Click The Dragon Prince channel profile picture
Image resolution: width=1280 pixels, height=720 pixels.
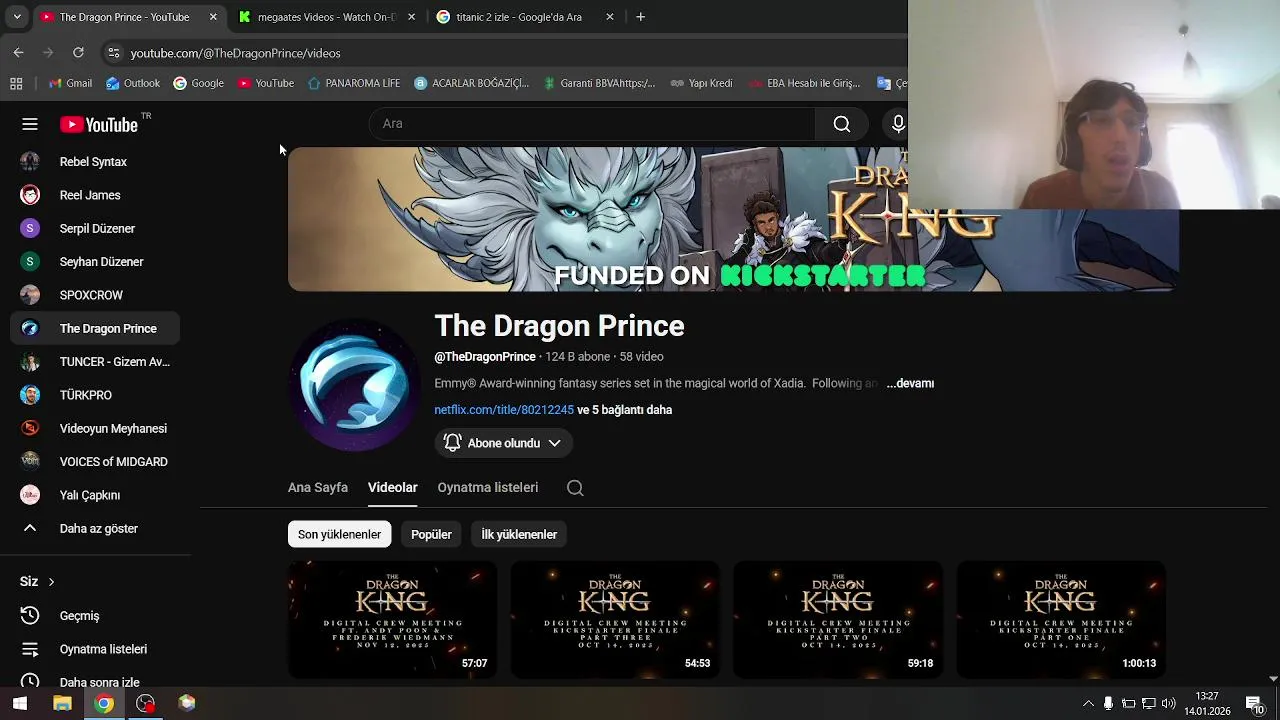tap(353, 384)
